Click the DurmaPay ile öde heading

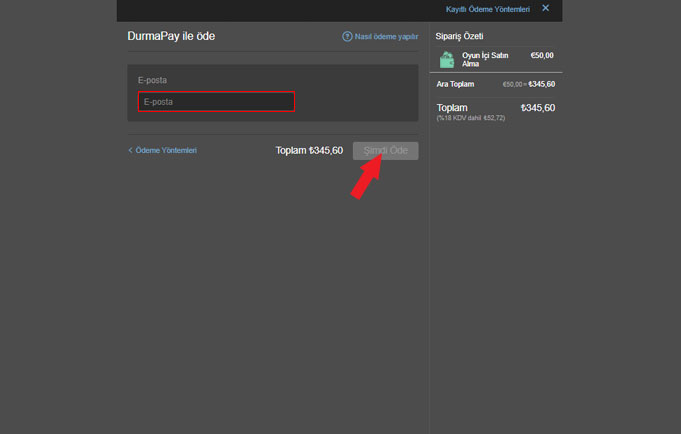(x=171, y=36)
